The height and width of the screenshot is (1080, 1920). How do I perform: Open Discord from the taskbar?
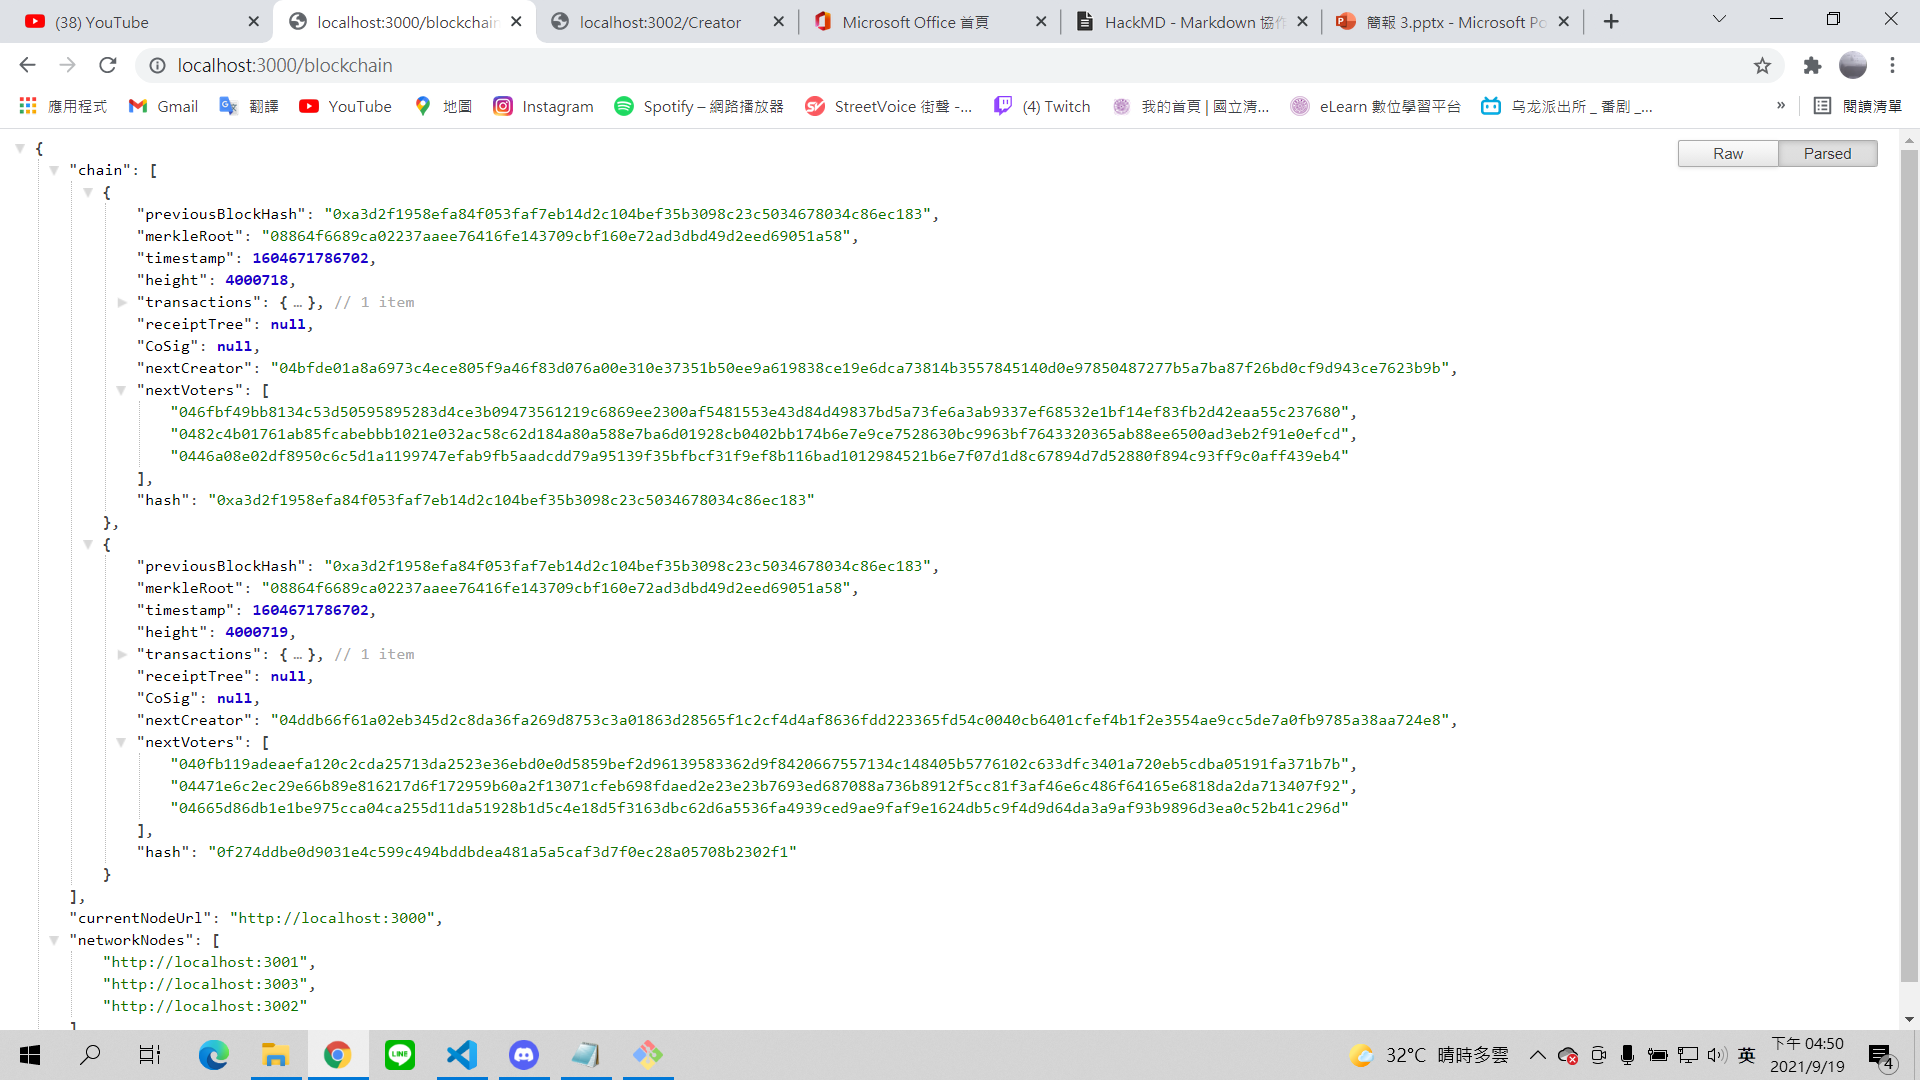click(x=524, y=1054)
